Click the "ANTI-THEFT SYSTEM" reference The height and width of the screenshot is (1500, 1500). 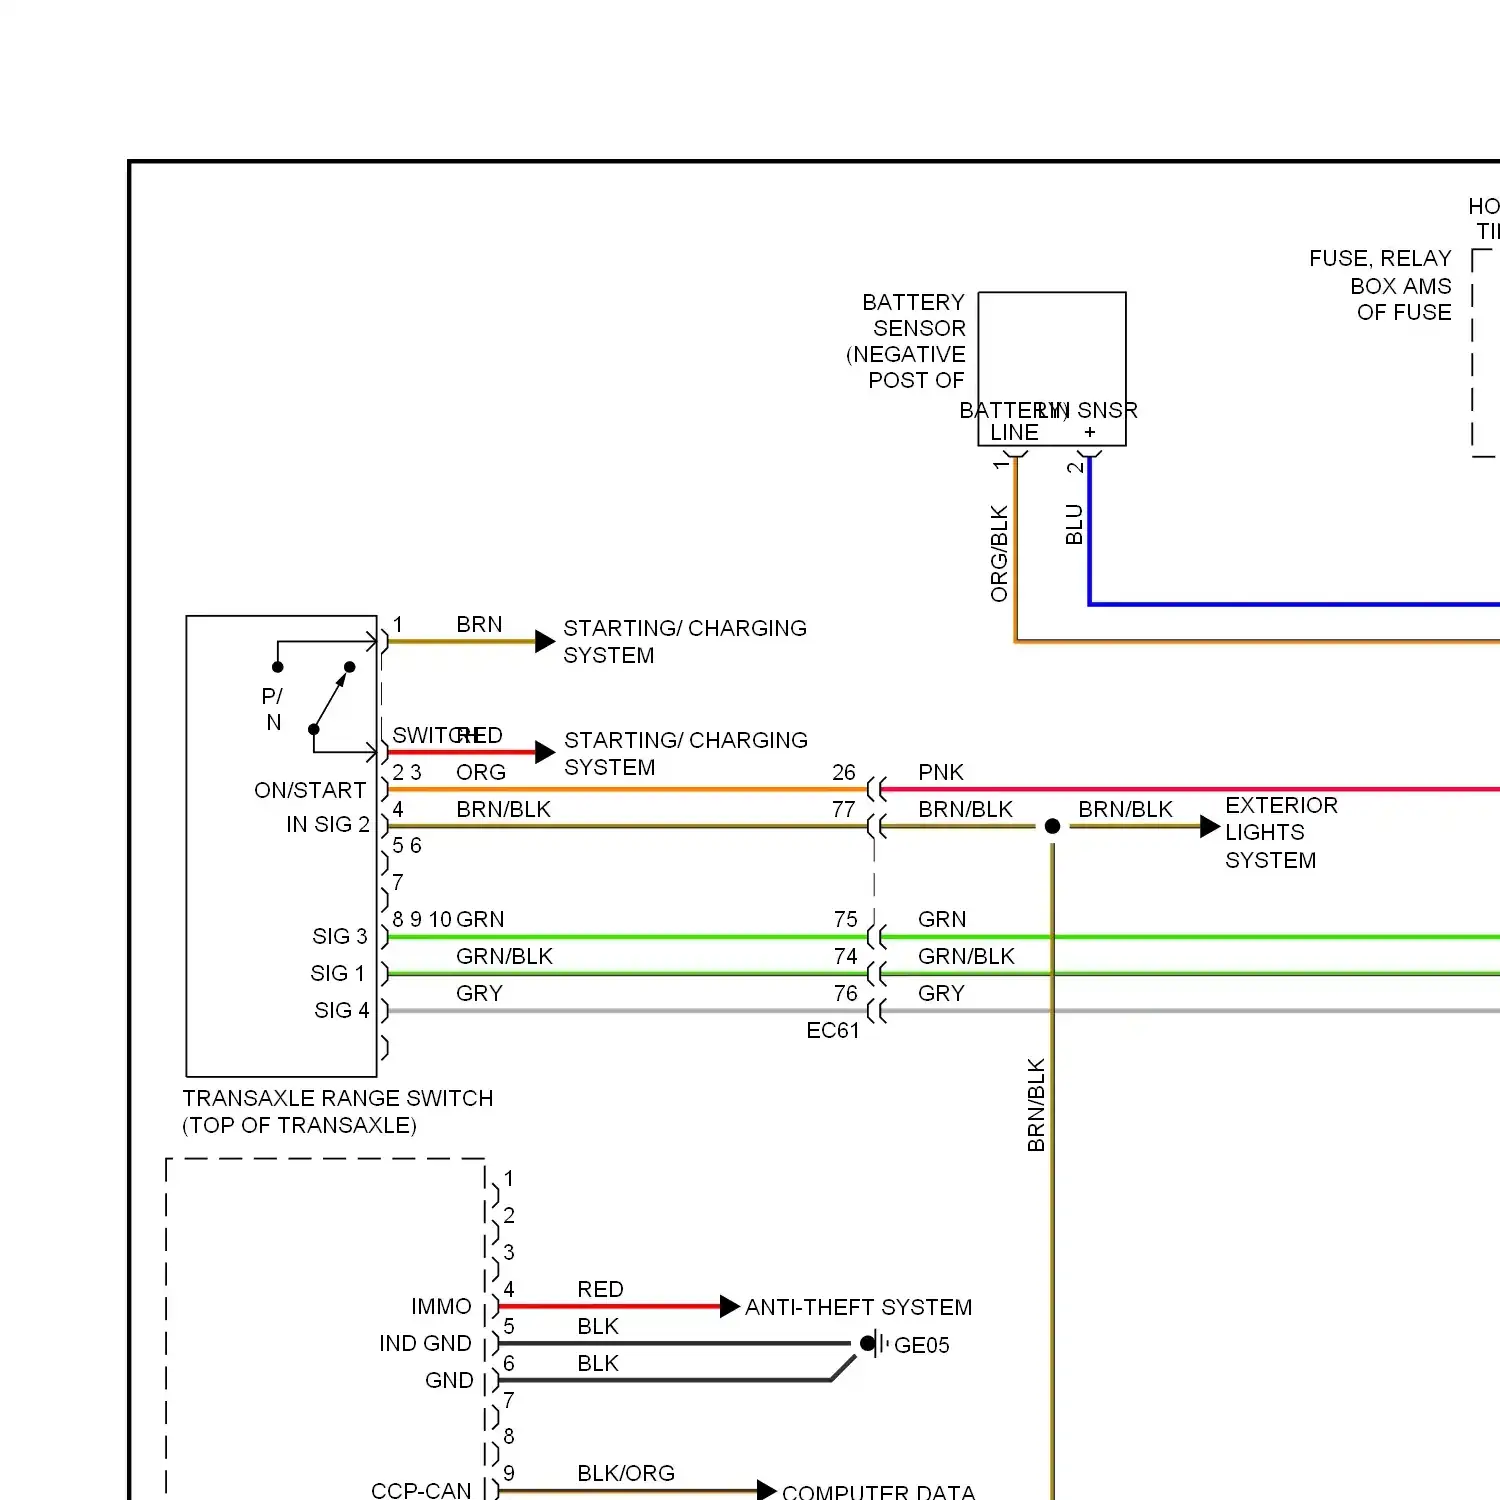(x=858, y=1307)
